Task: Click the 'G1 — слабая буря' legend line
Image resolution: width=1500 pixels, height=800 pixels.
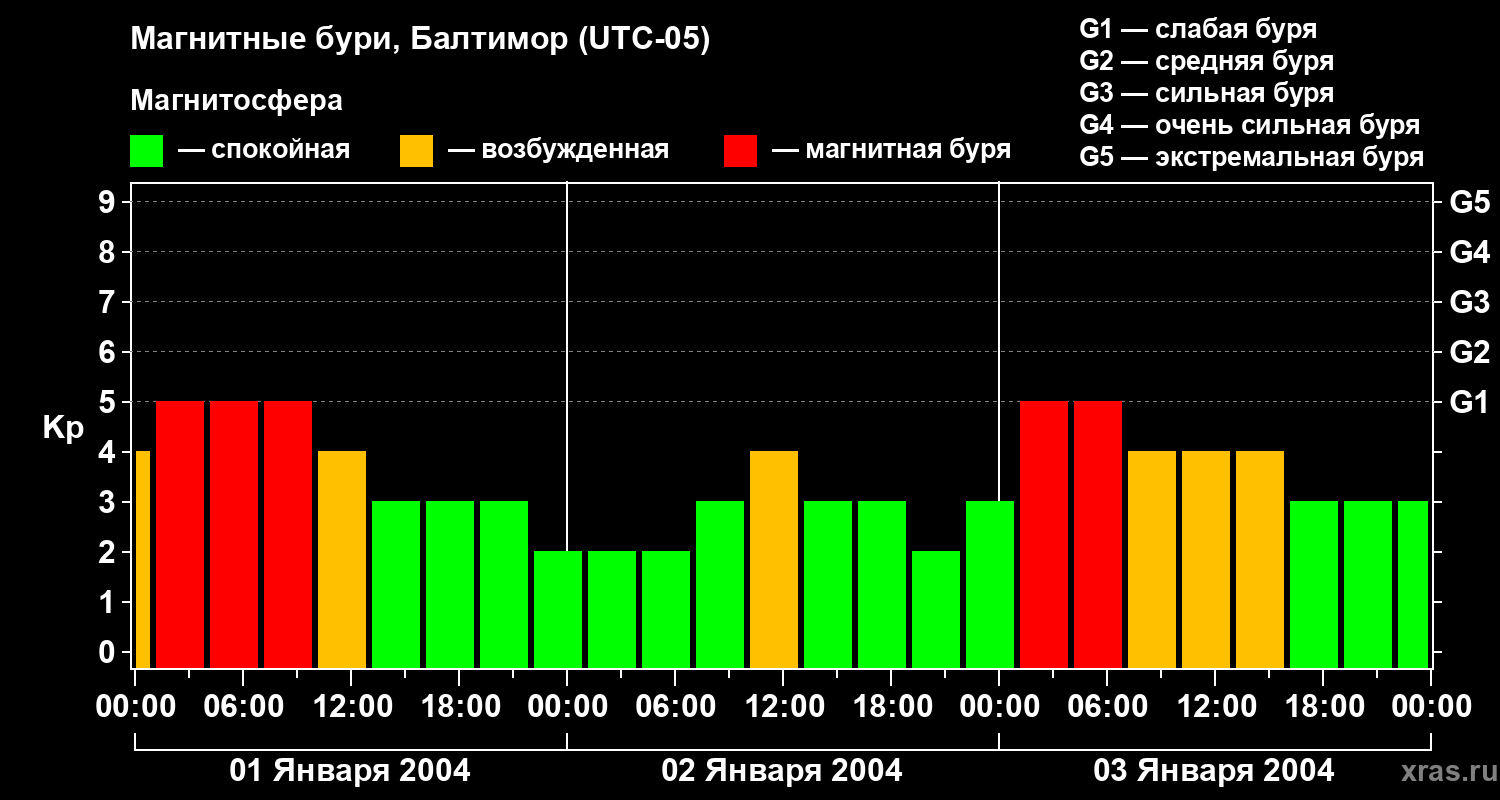Action: pyautogui.click(x=1198, y=29)
